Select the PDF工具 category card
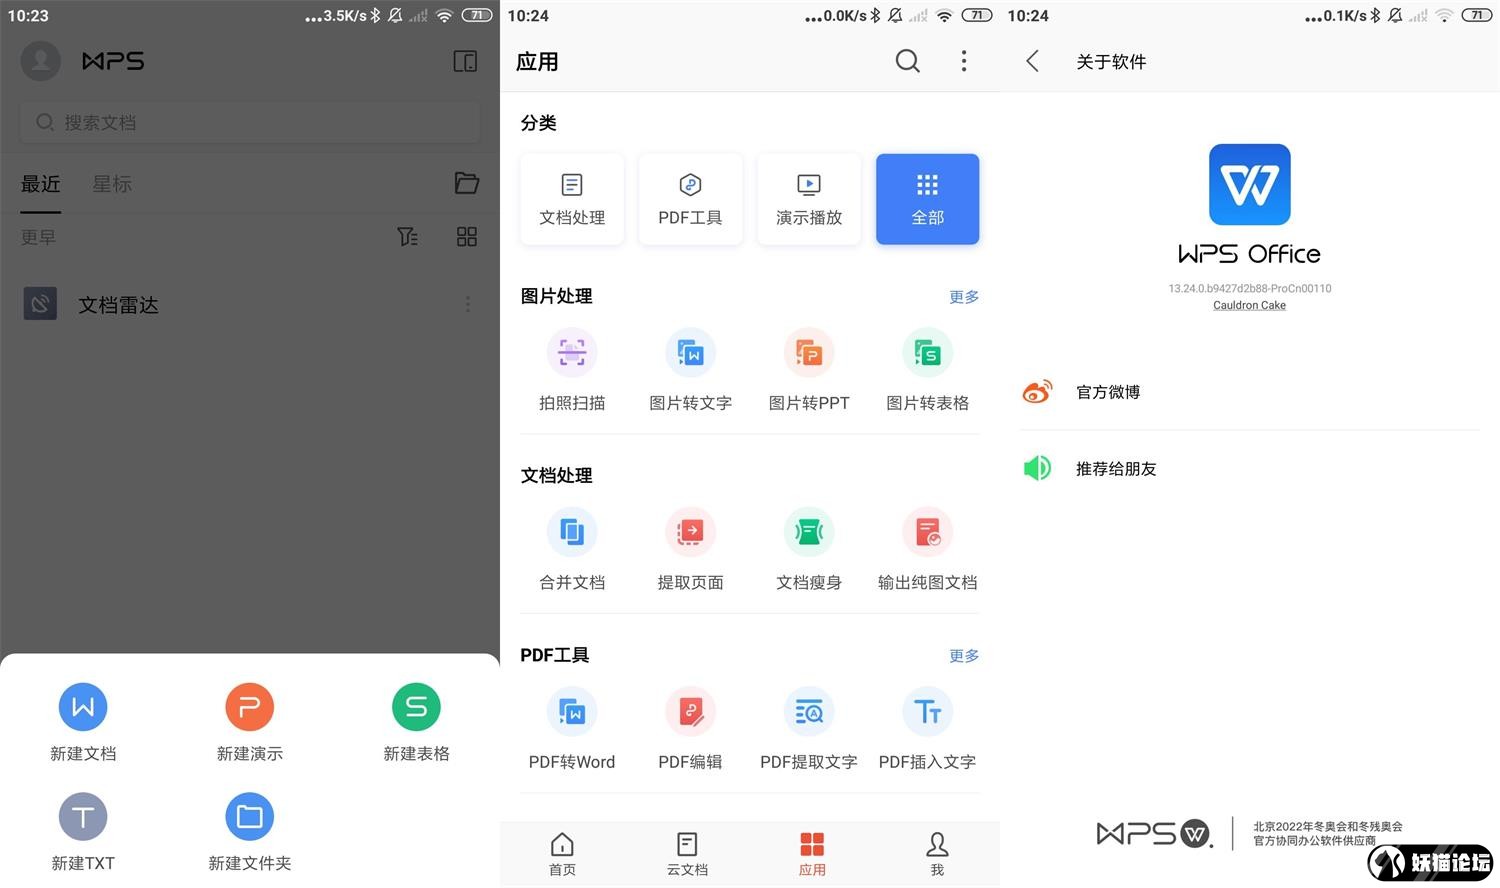Screen dimensions: 1500x888 pos(690,199)
